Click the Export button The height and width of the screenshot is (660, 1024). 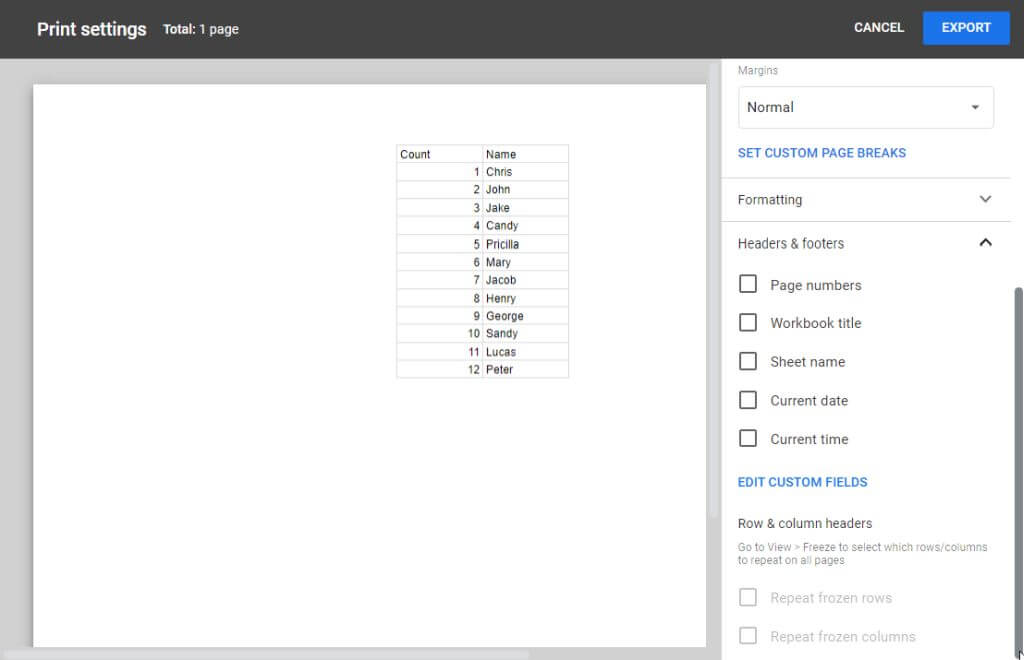[965, 28]
